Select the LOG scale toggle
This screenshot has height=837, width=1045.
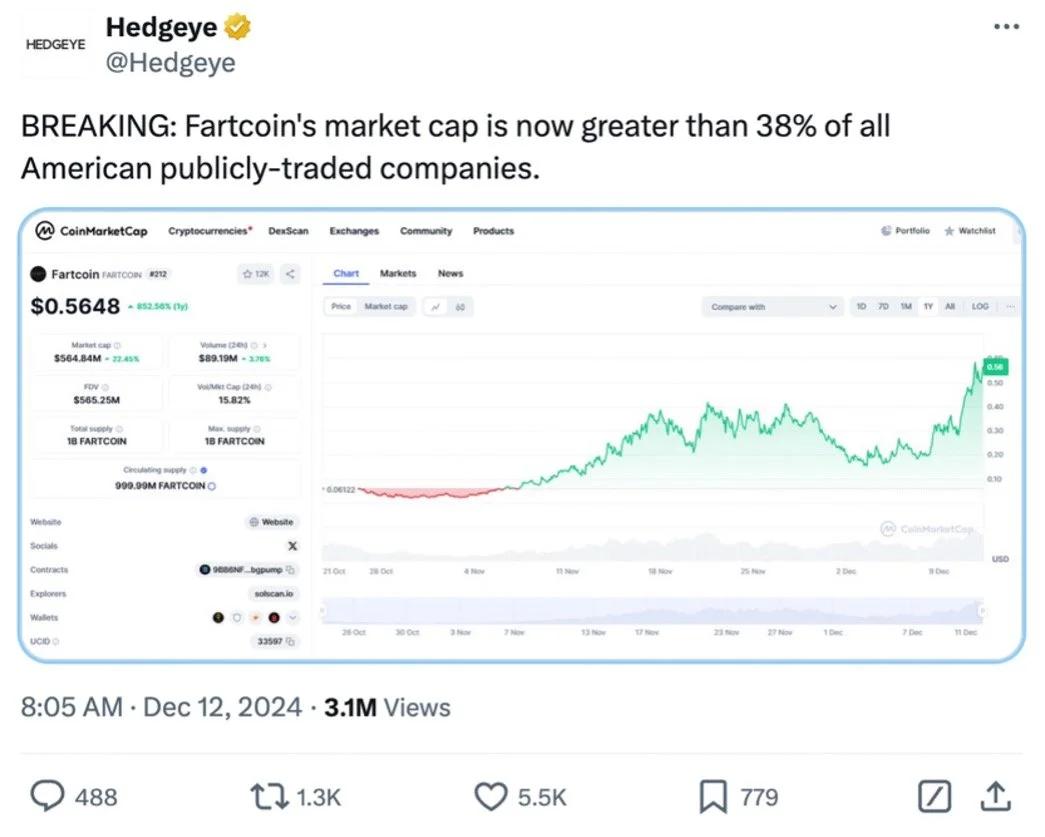[x=980, y=307]
